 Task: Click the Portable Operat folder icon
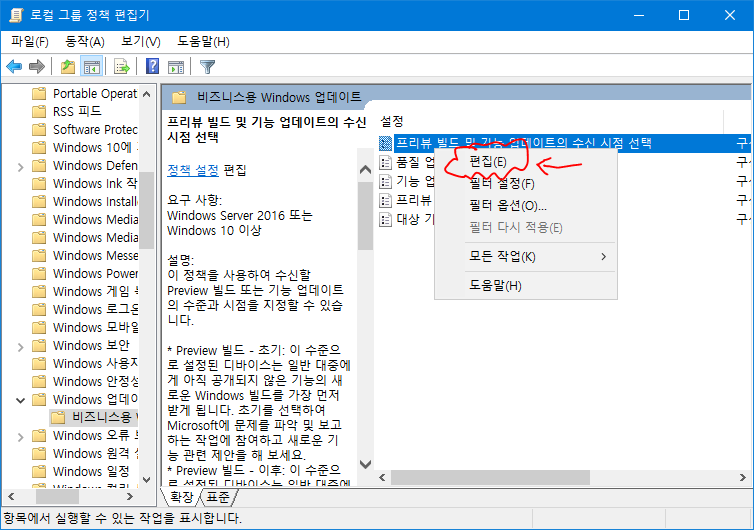pyautogui.click(x=39, y=93)
